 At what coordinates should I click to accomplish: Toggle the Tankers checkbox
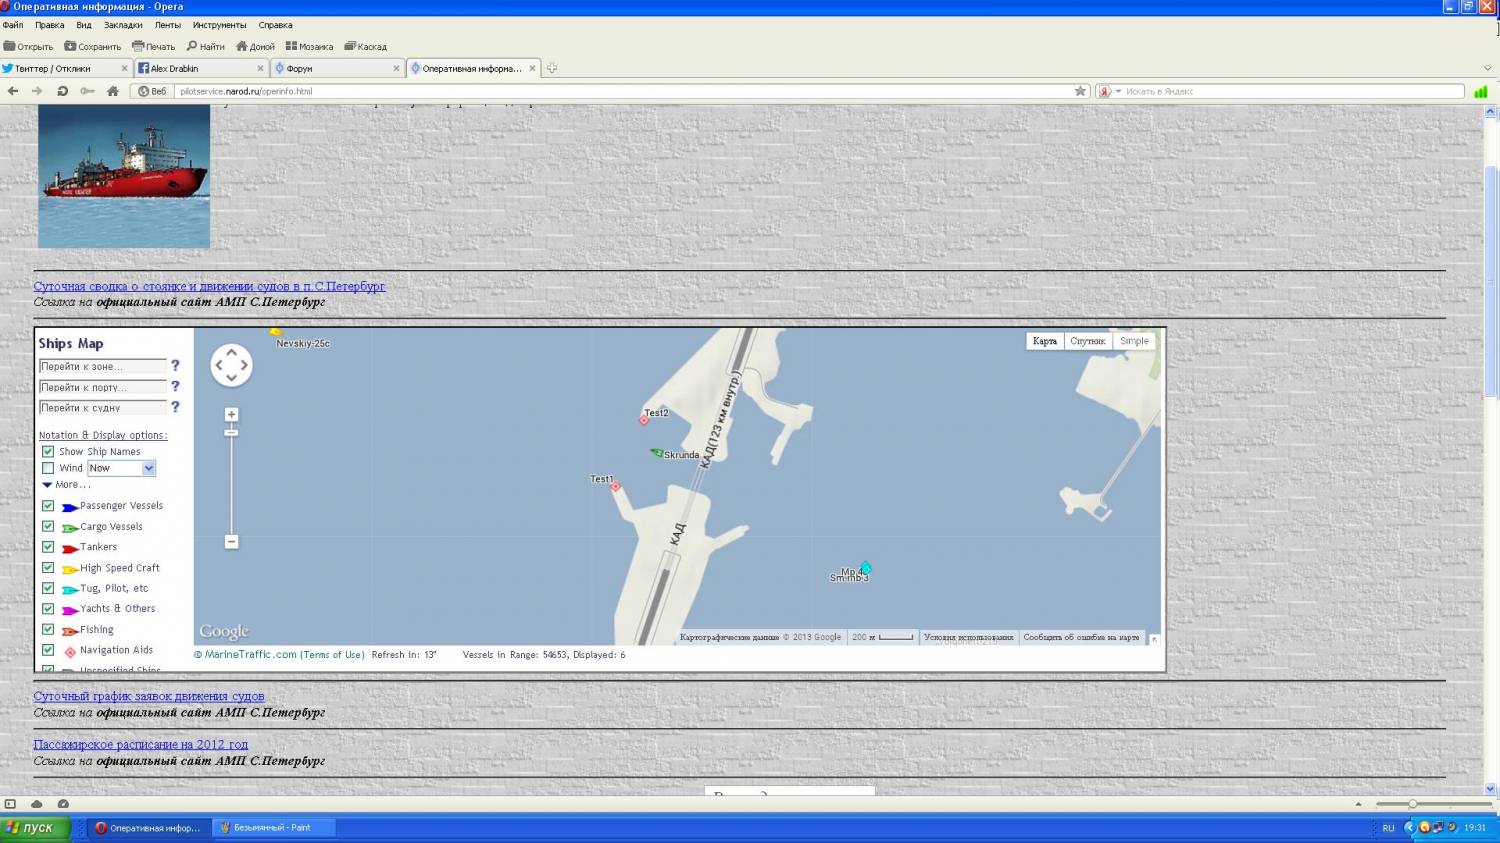48,547
